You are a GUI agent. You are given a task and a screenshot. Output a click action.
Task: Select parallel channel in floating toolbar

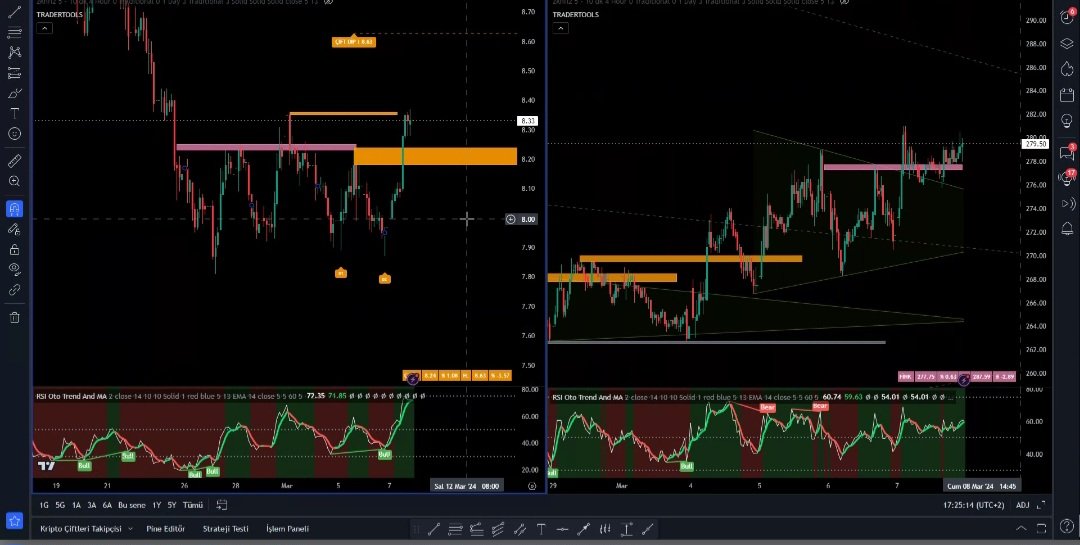click(x=519, y=529)
